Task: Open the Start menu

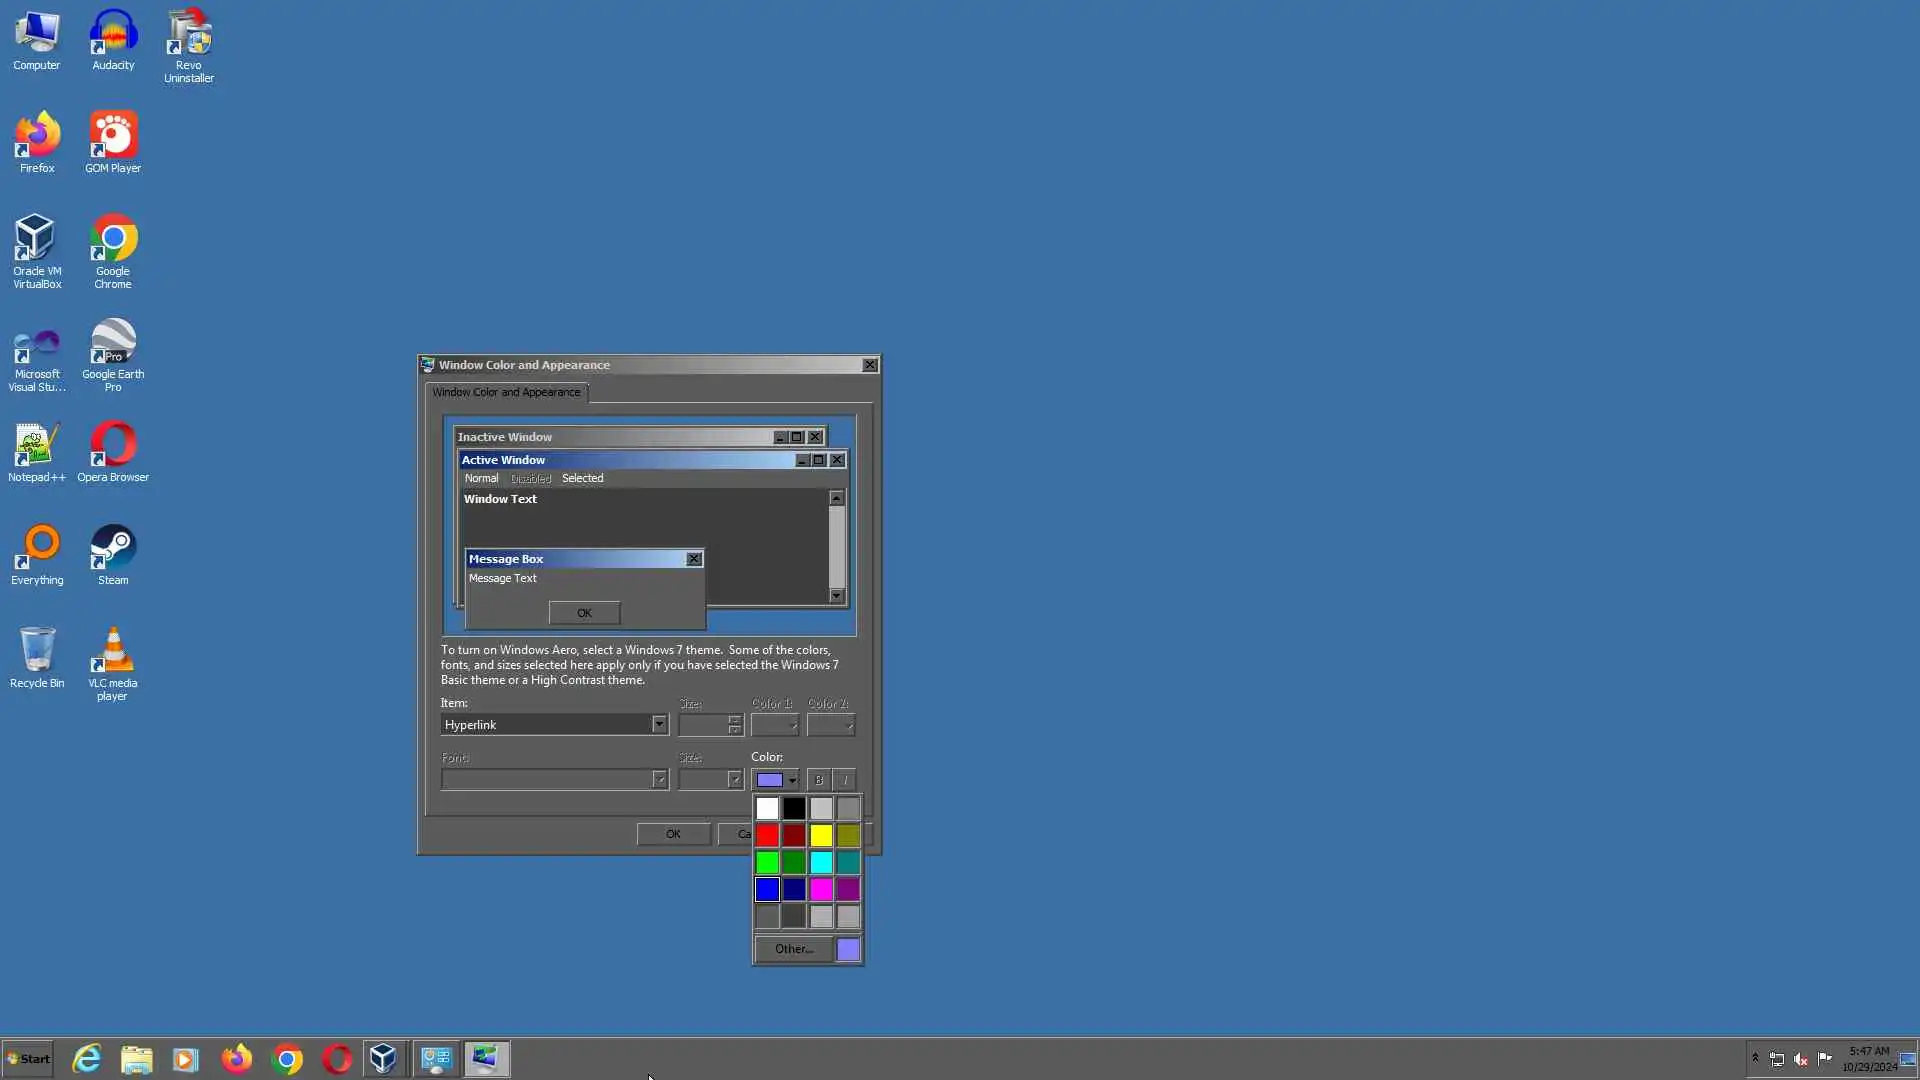Action: (x=28, y=1059)
